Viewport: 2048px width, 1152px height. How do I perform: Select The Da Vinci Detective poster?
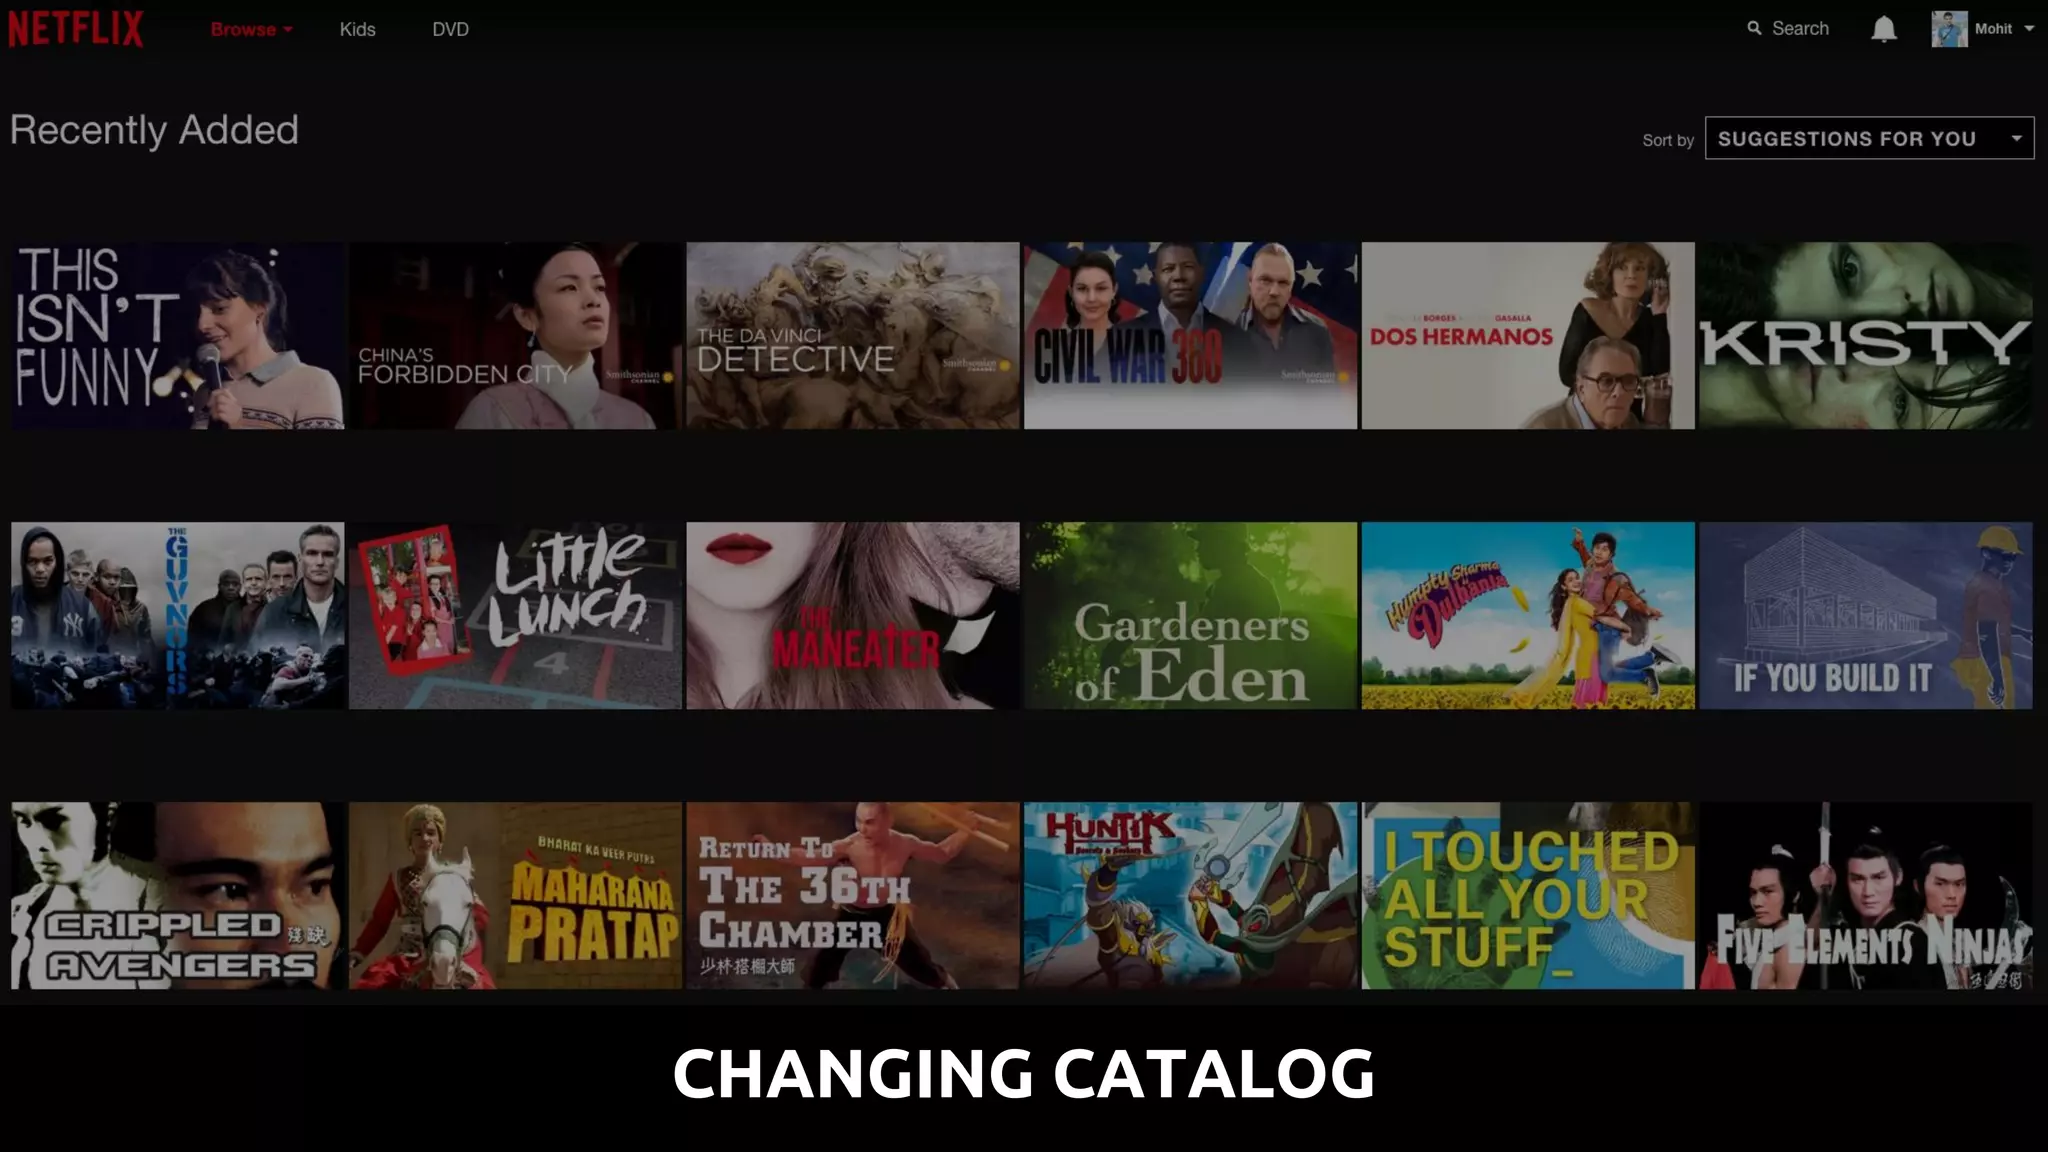[853, 336]
